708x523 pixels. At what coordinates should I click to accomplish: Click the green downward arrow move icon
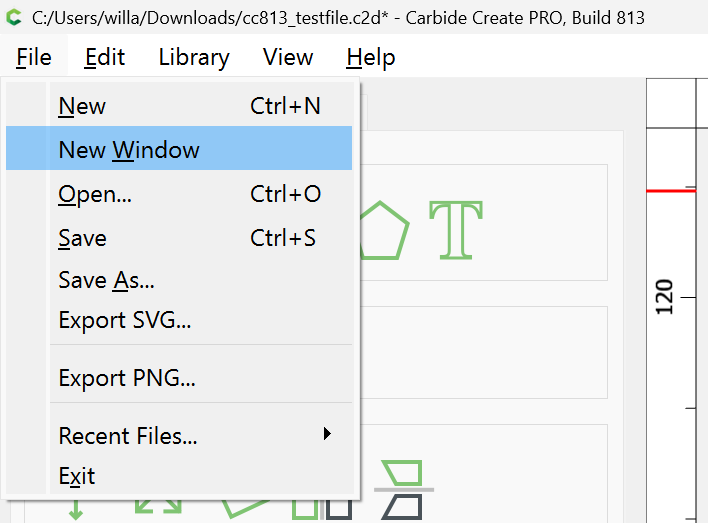click(76, 509)
